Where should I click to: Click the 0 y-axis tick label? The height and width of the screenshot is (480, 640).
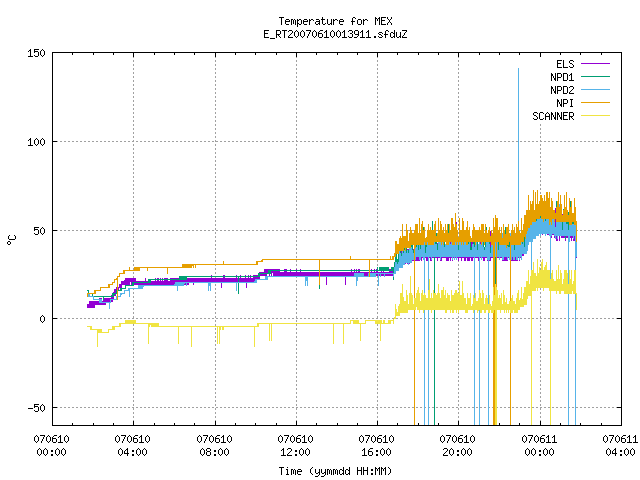click(x=42, y=319)
